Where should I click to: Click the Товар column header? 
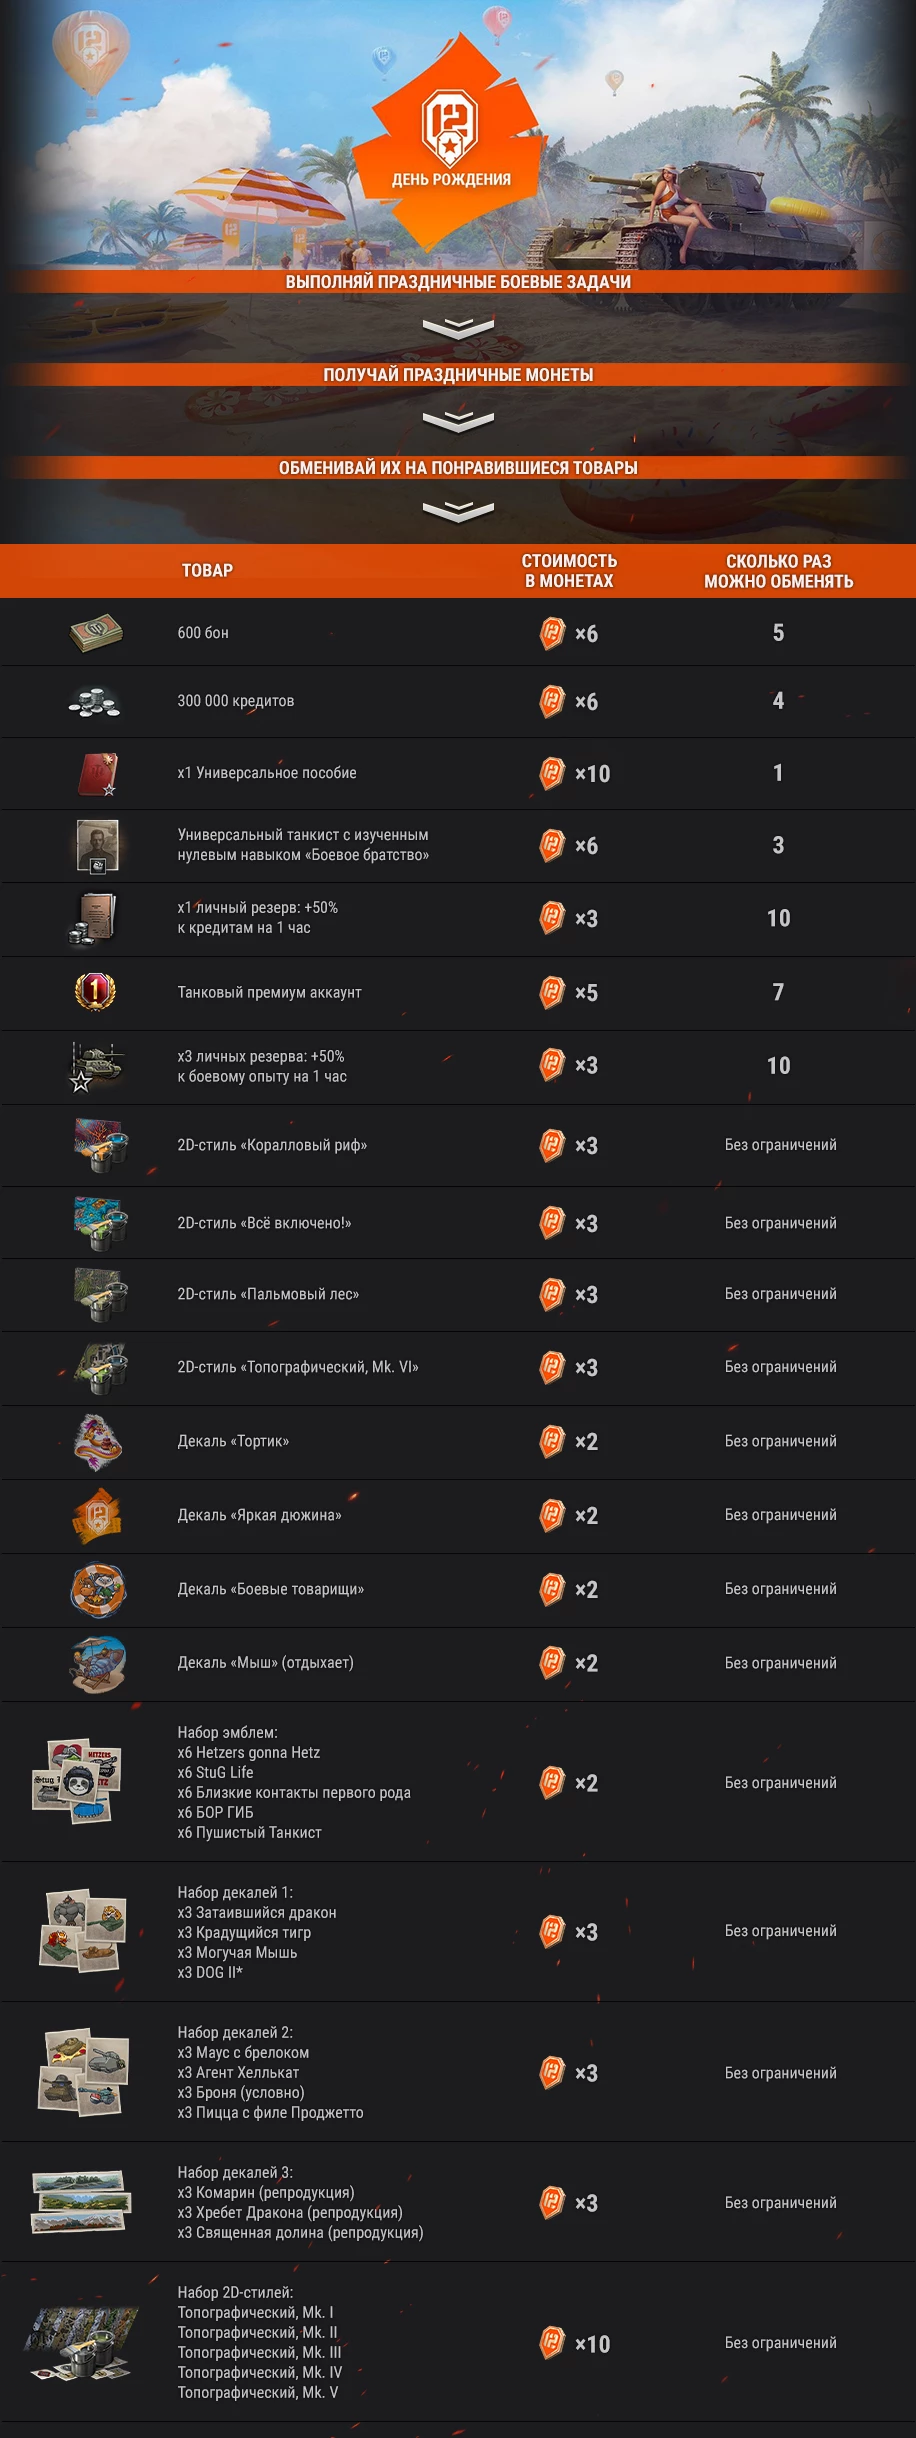(207, 571)
